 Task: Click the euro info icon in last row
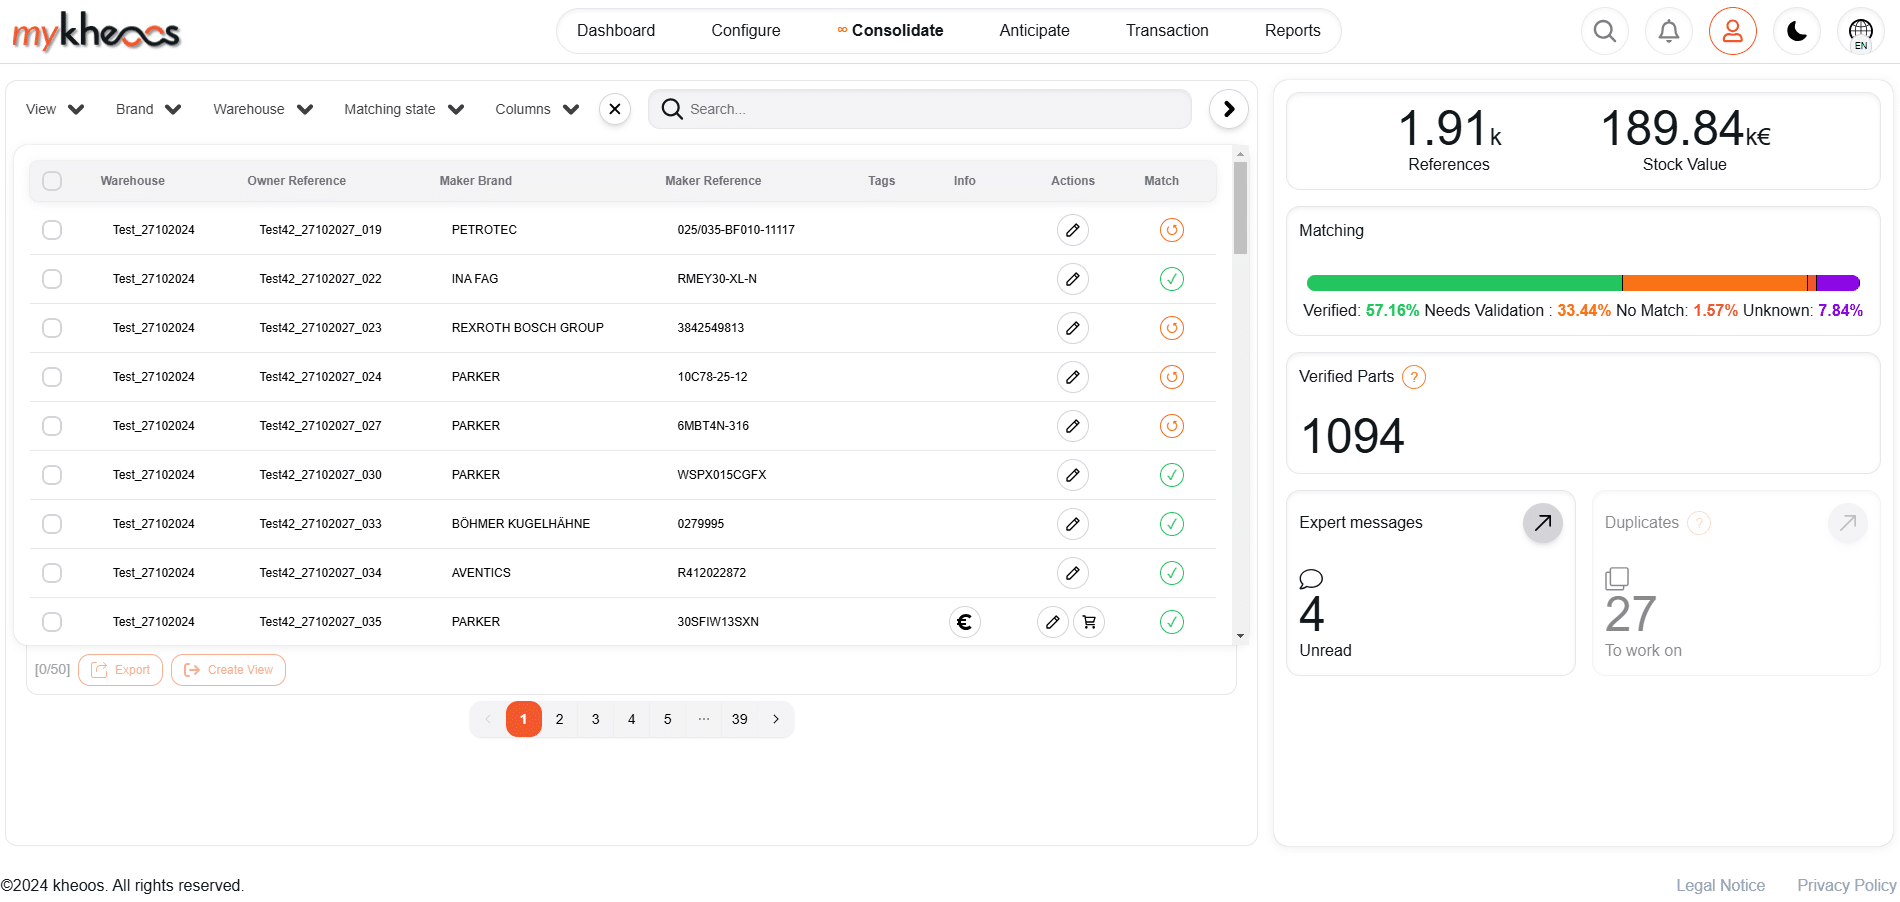point(964,622)
